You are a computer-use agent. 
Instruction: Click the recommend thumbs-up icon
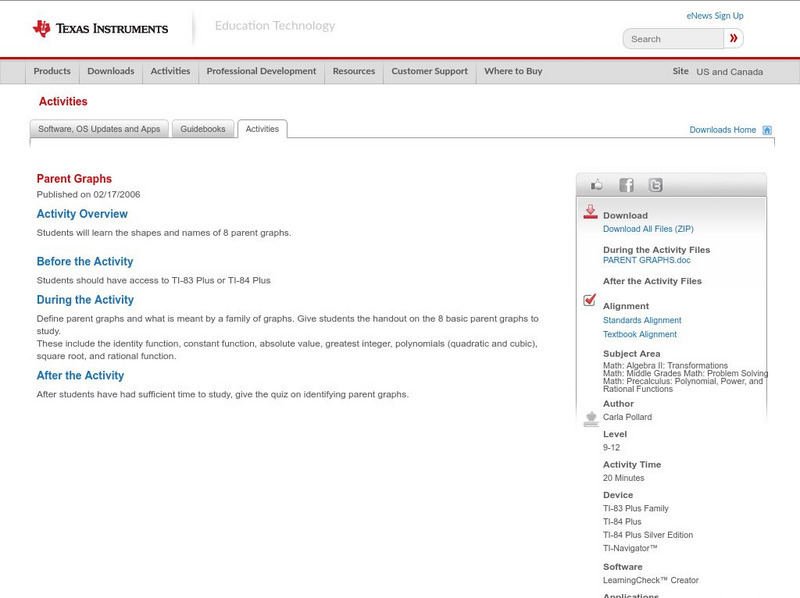[x=597, y=184]
